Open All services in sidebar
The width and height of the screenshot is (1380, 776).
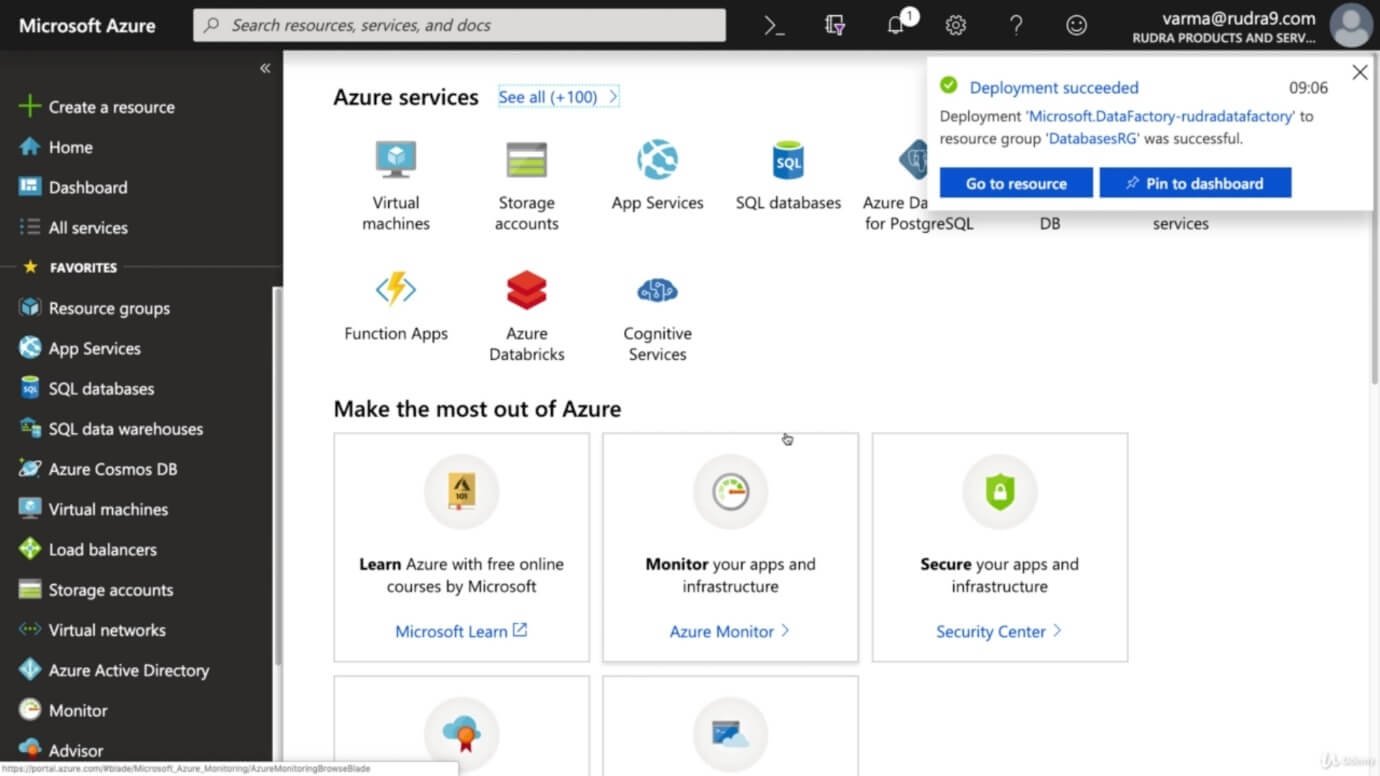[x=74, y=228]
